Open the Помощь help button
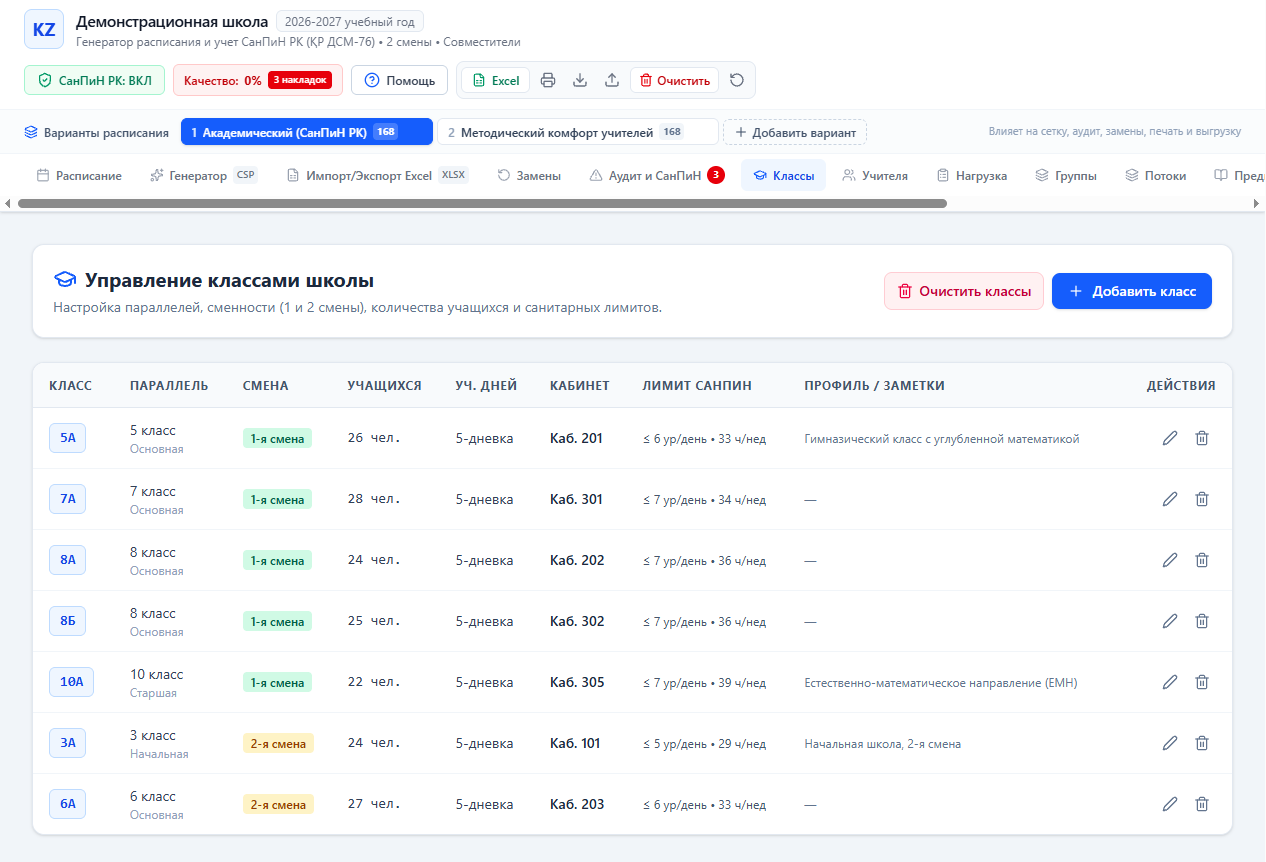Image resolution: width=1266 pixels, height=862 pixels. point(399,81)
